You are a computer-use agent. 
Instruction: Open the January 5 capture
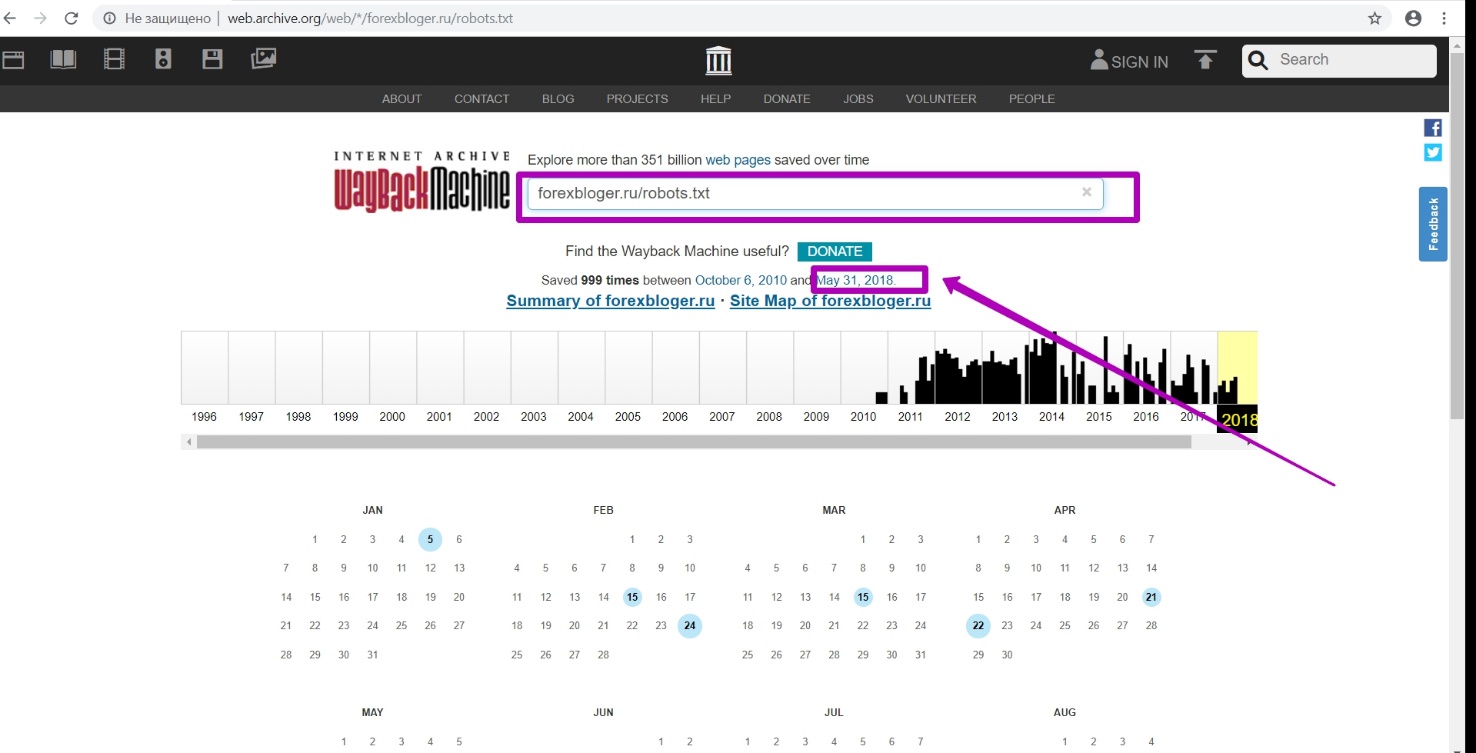click(x=430, y=539)
